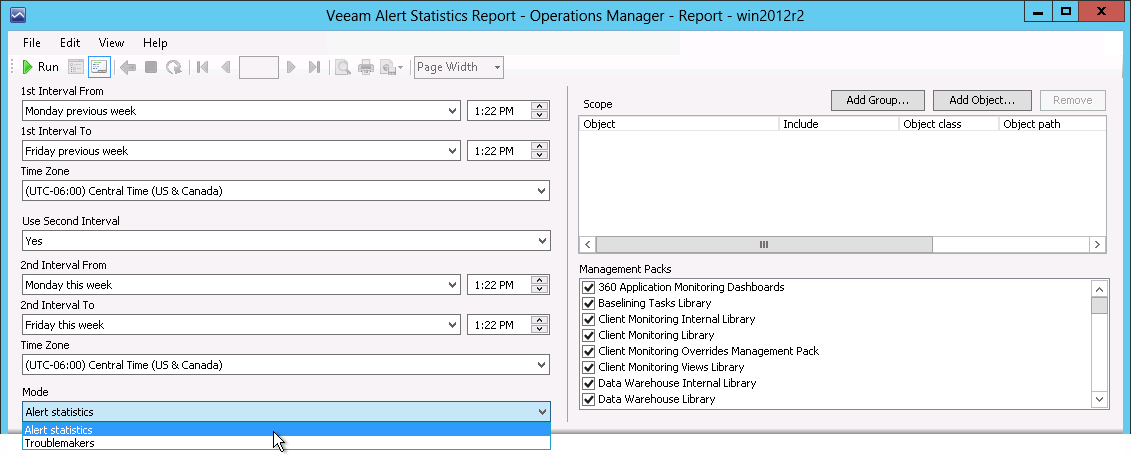
Task: Click the back arrow toolbar icon
Action: [128, 67]
